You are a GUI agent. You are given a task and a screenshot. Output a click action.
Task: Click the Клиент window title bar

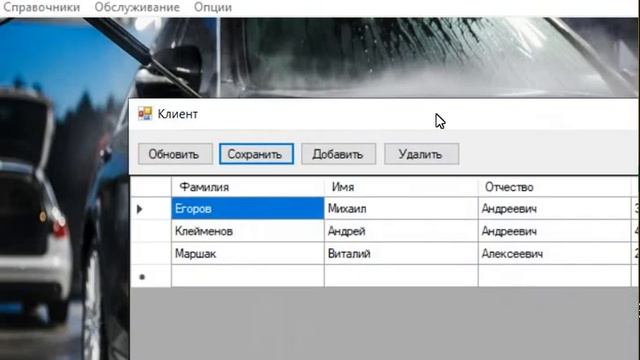point(384,114)
